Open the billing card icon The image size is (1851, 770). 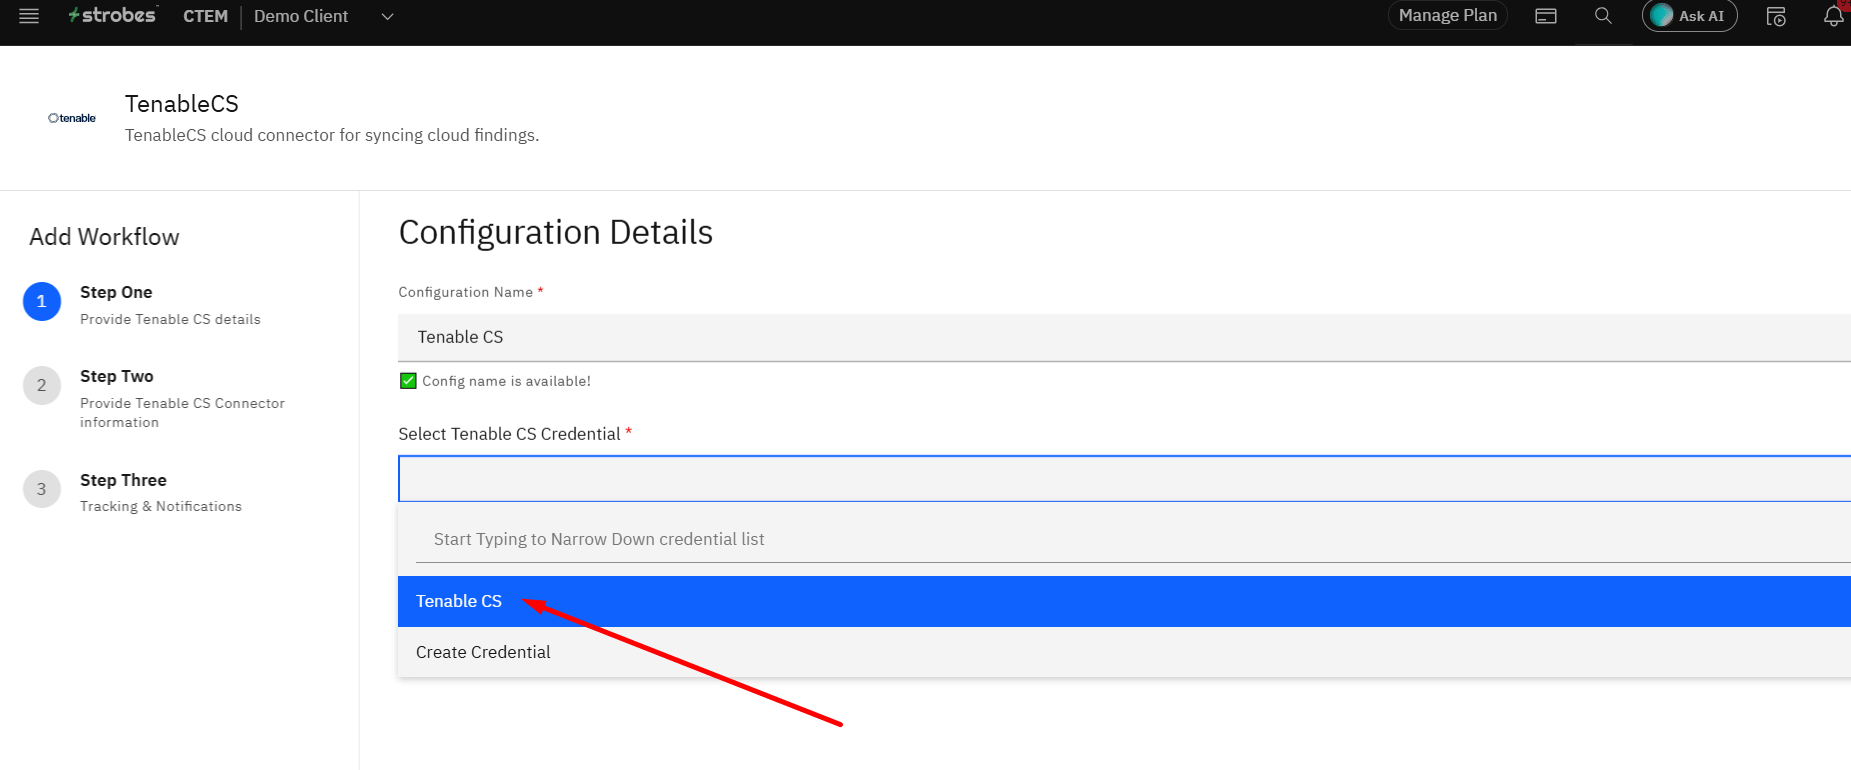[x=1546, y=16]
